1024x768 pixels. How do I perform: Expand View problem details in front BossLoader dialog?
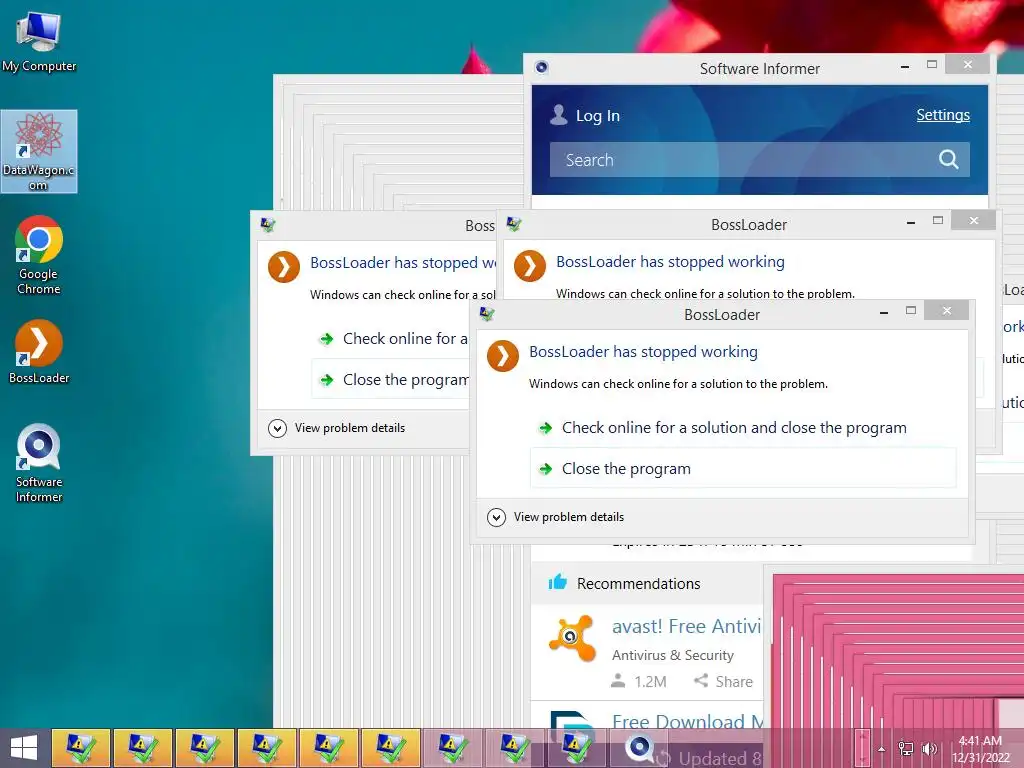tap(556, 517)
